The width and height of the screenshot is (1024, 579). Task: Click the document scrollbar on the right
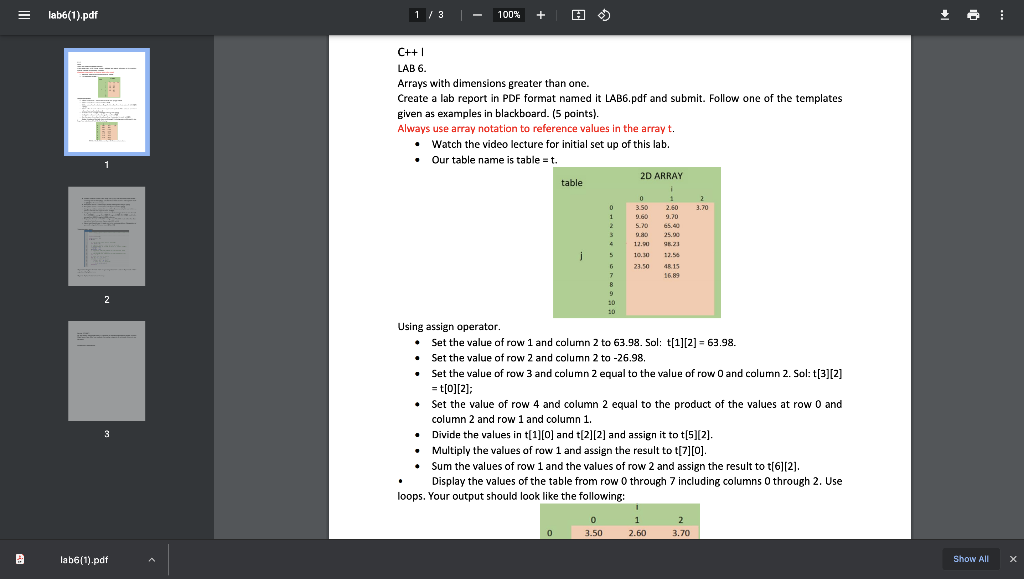click(1018, 200)
